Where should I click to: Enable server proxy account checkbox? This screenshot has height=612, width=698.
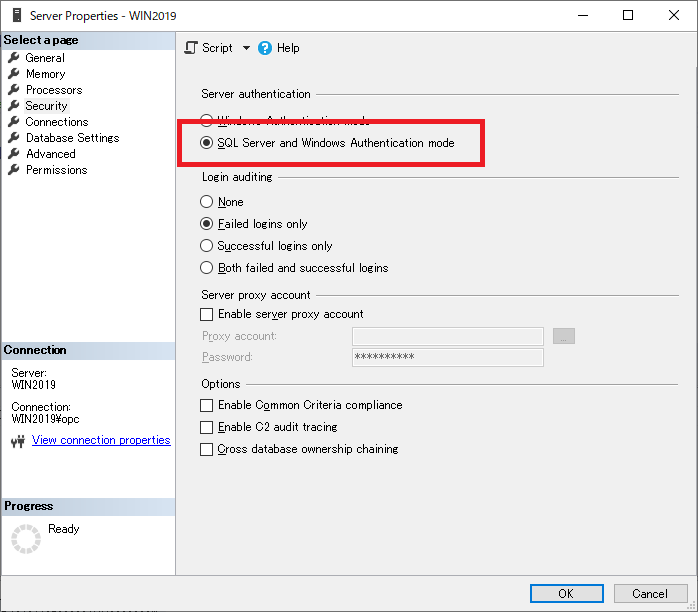207,314
